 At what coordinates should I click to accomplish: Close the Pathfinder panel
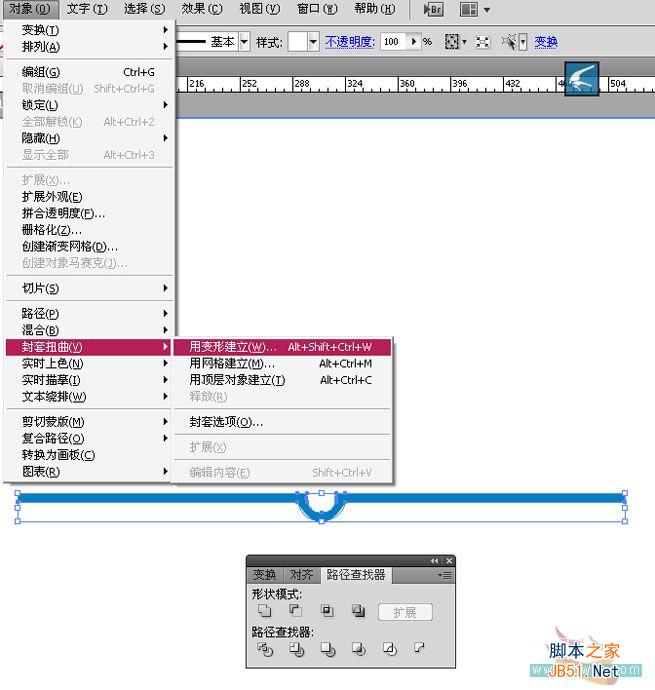449,561
